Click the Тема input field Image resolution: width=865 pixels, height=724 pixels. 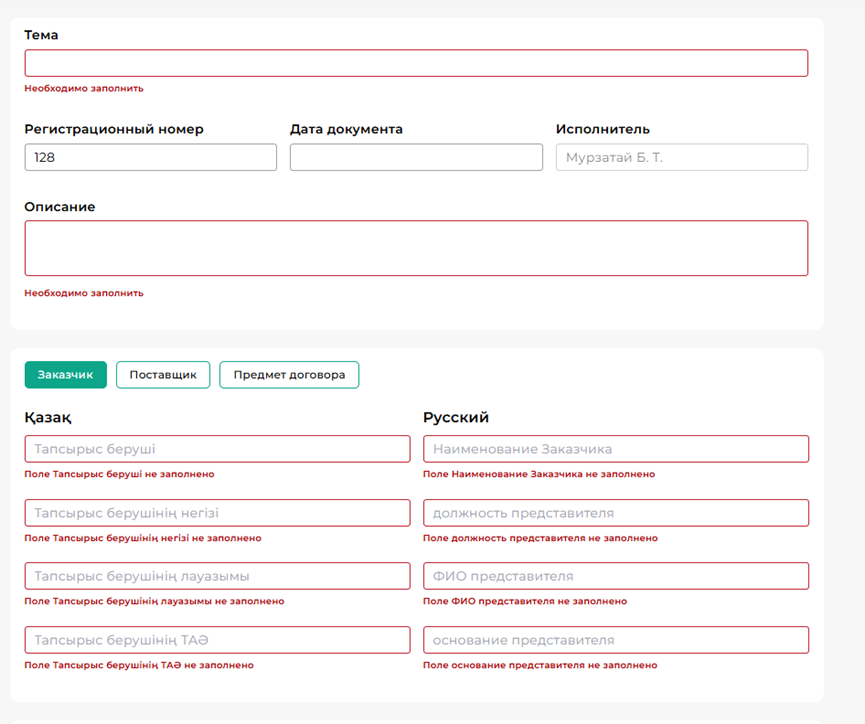416,63
